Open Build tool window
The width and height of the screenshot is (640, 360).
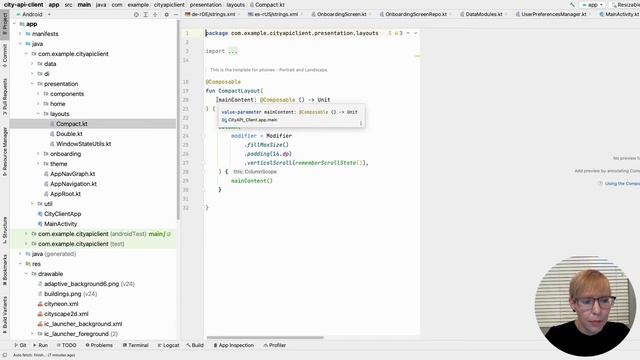[x=195, y=345]
